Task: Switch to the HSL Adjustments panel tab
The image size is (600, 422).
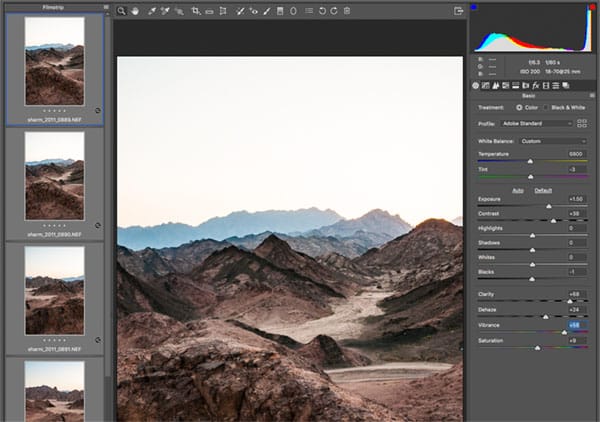Action: coord(505,86)
